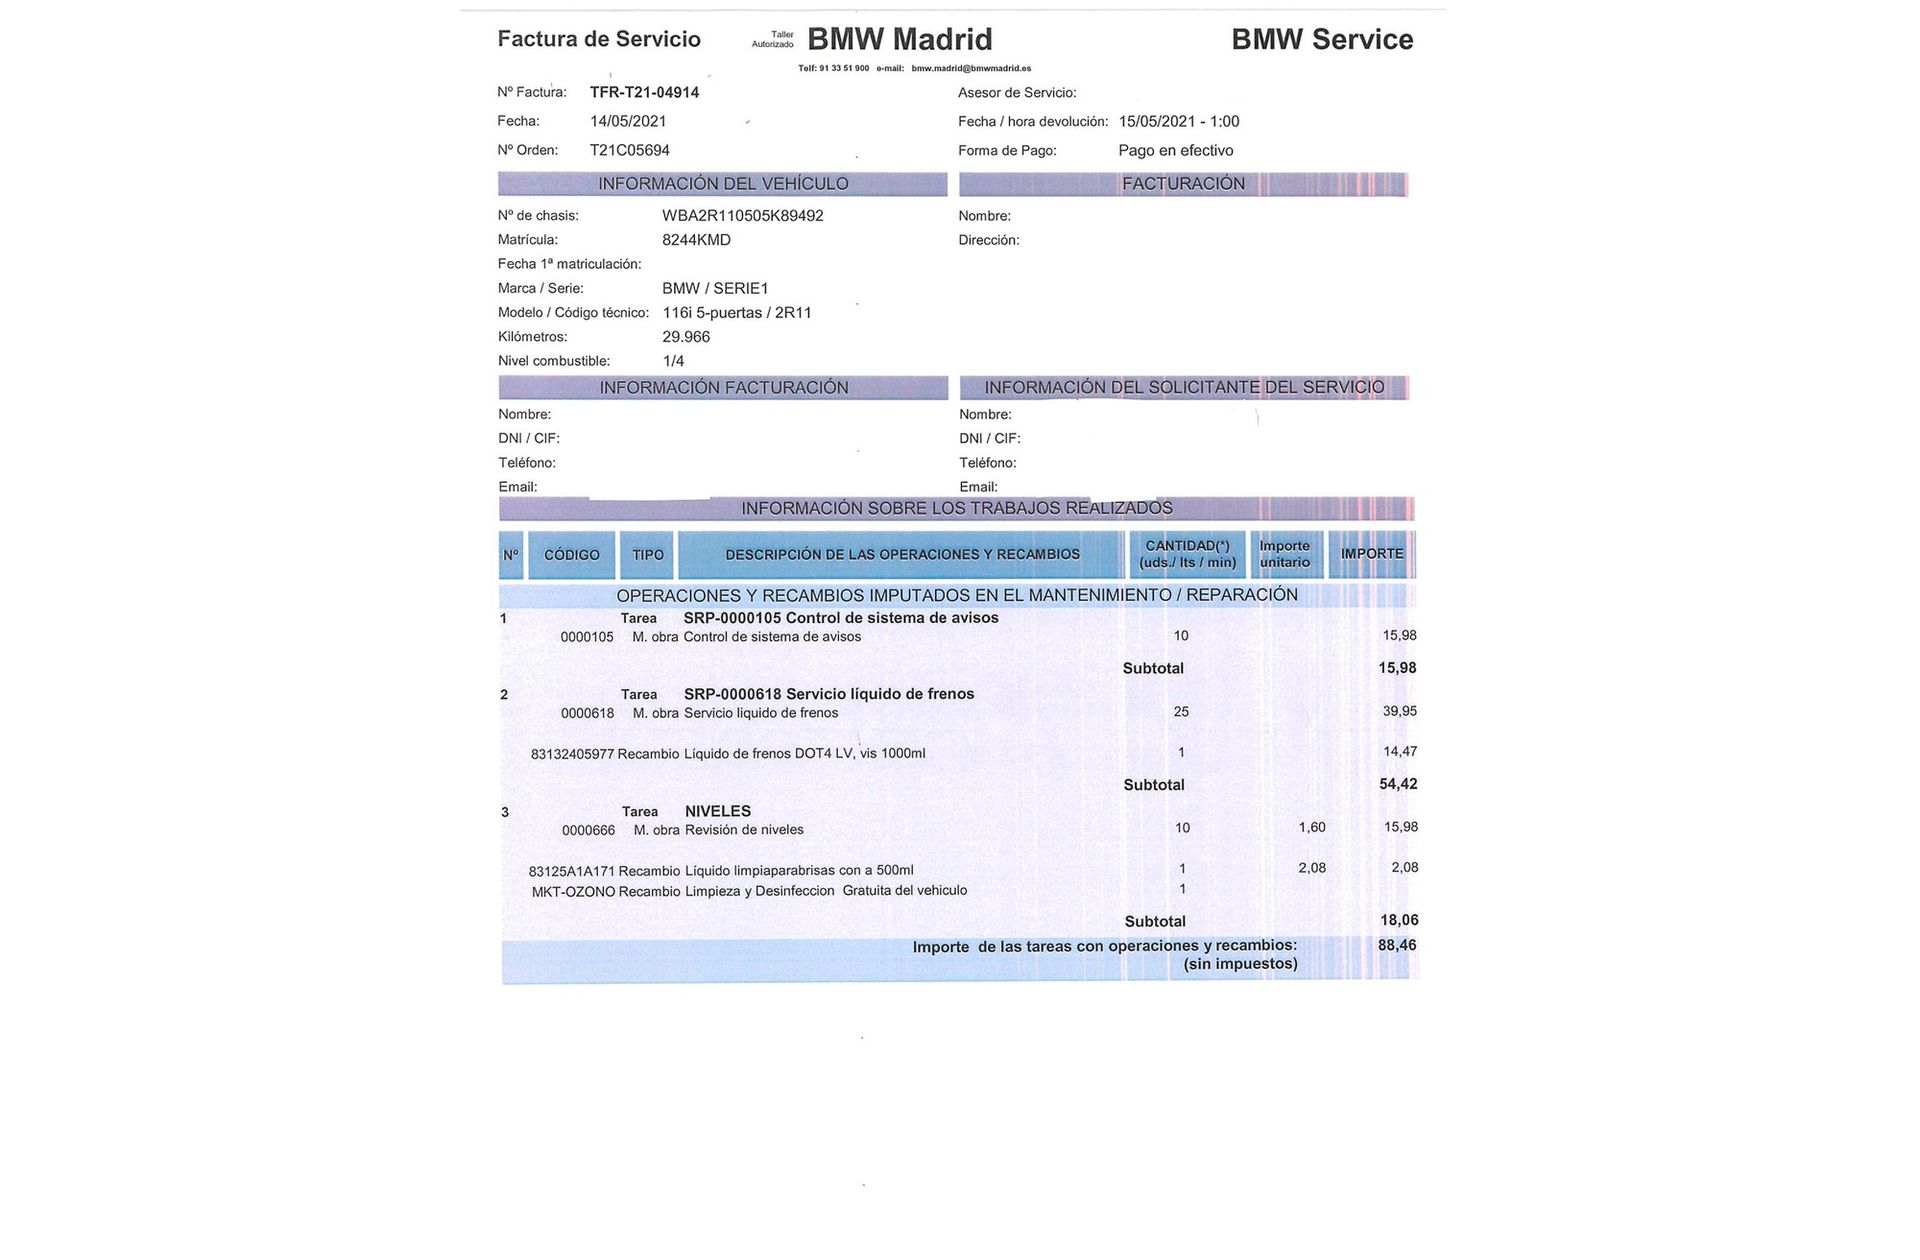Screen dimensions: 1920x1260
Task: Click the 'Dirección:' label
Action: pos(989,240)
